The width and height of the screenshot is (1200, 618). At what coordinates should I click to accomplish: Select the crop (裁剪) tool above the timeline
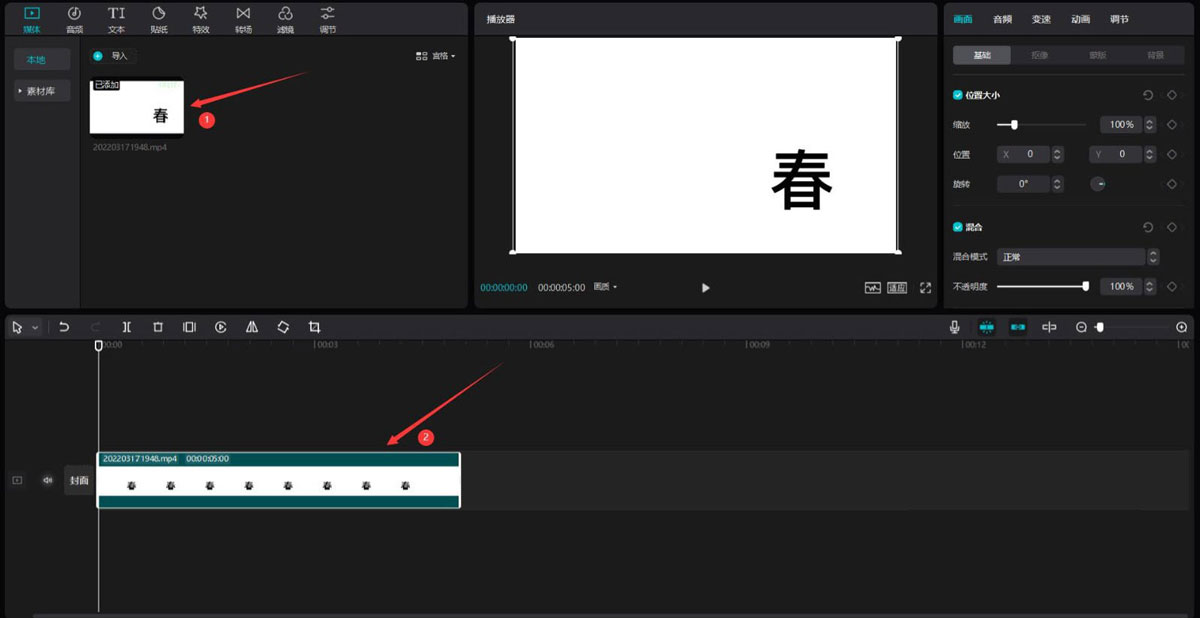click(313, 327)
